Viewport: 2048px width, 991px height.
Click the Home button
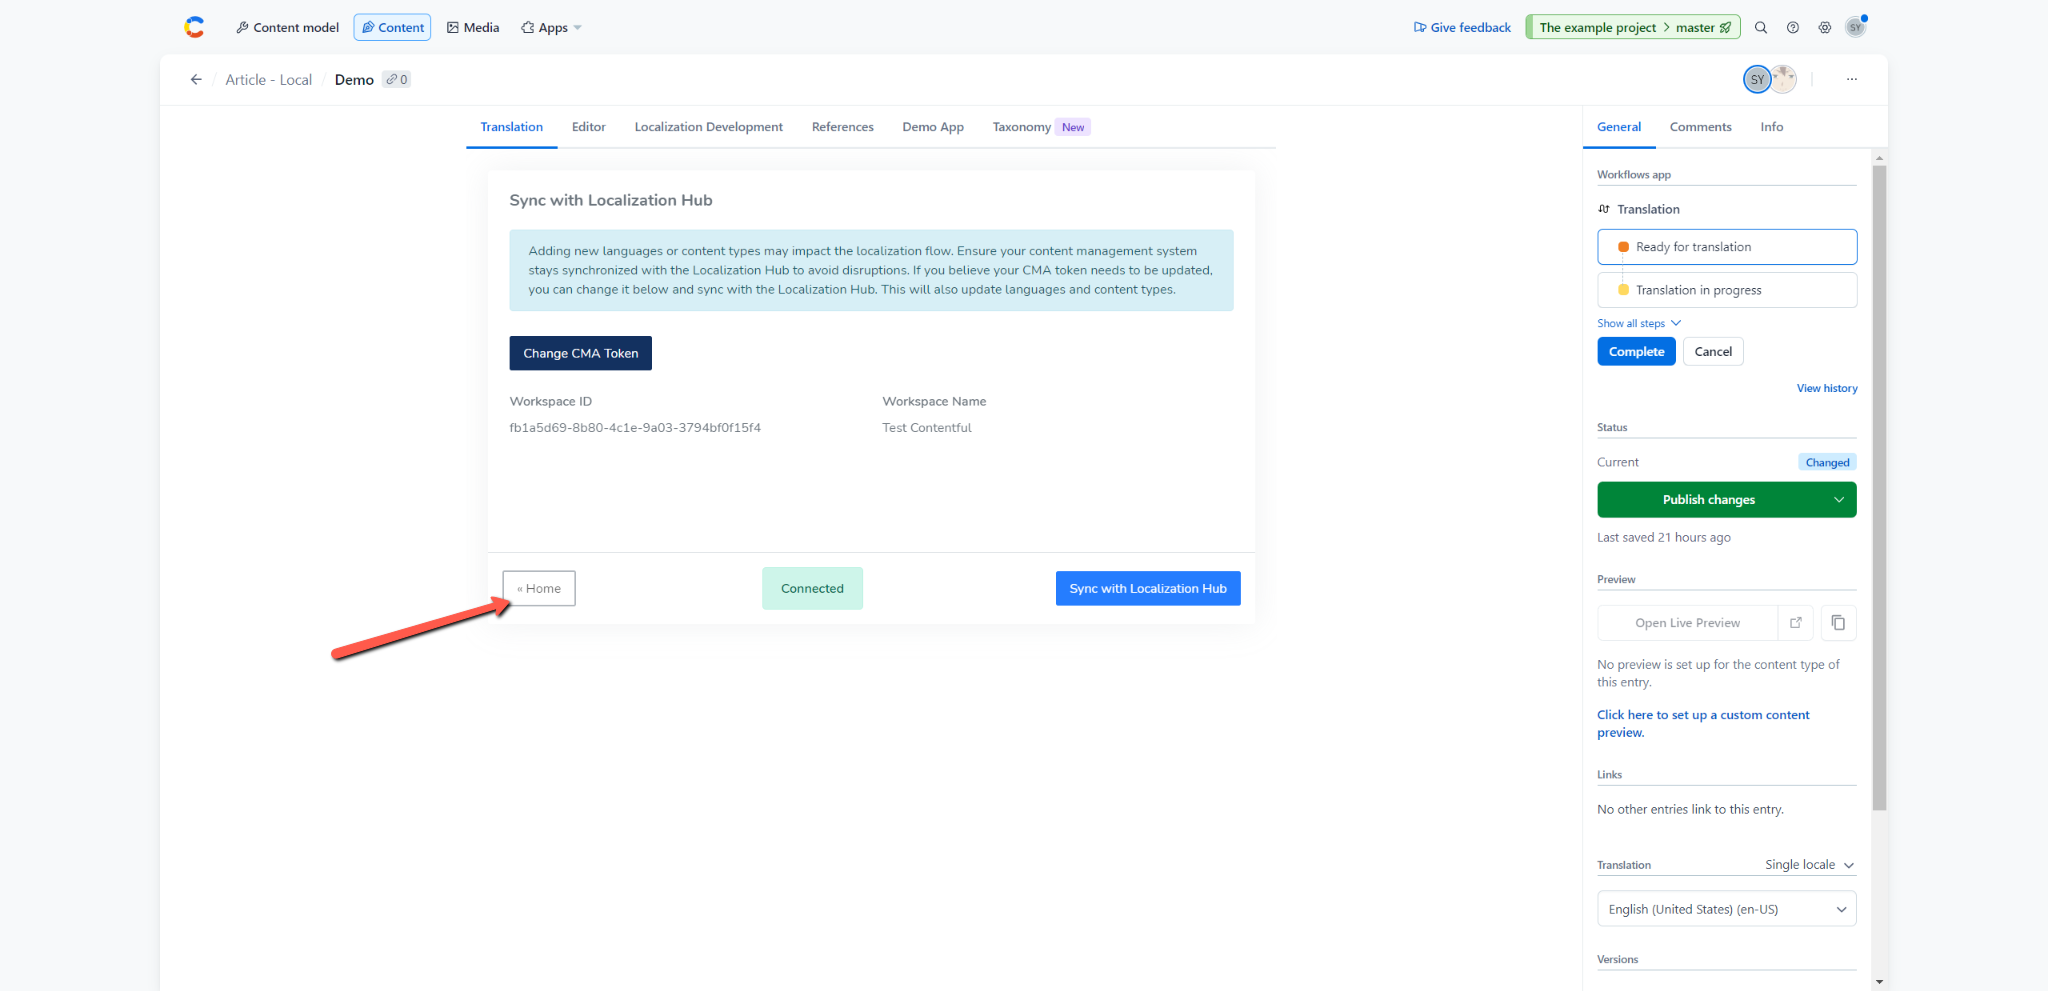pyautogui.click(x=539, y=588)
